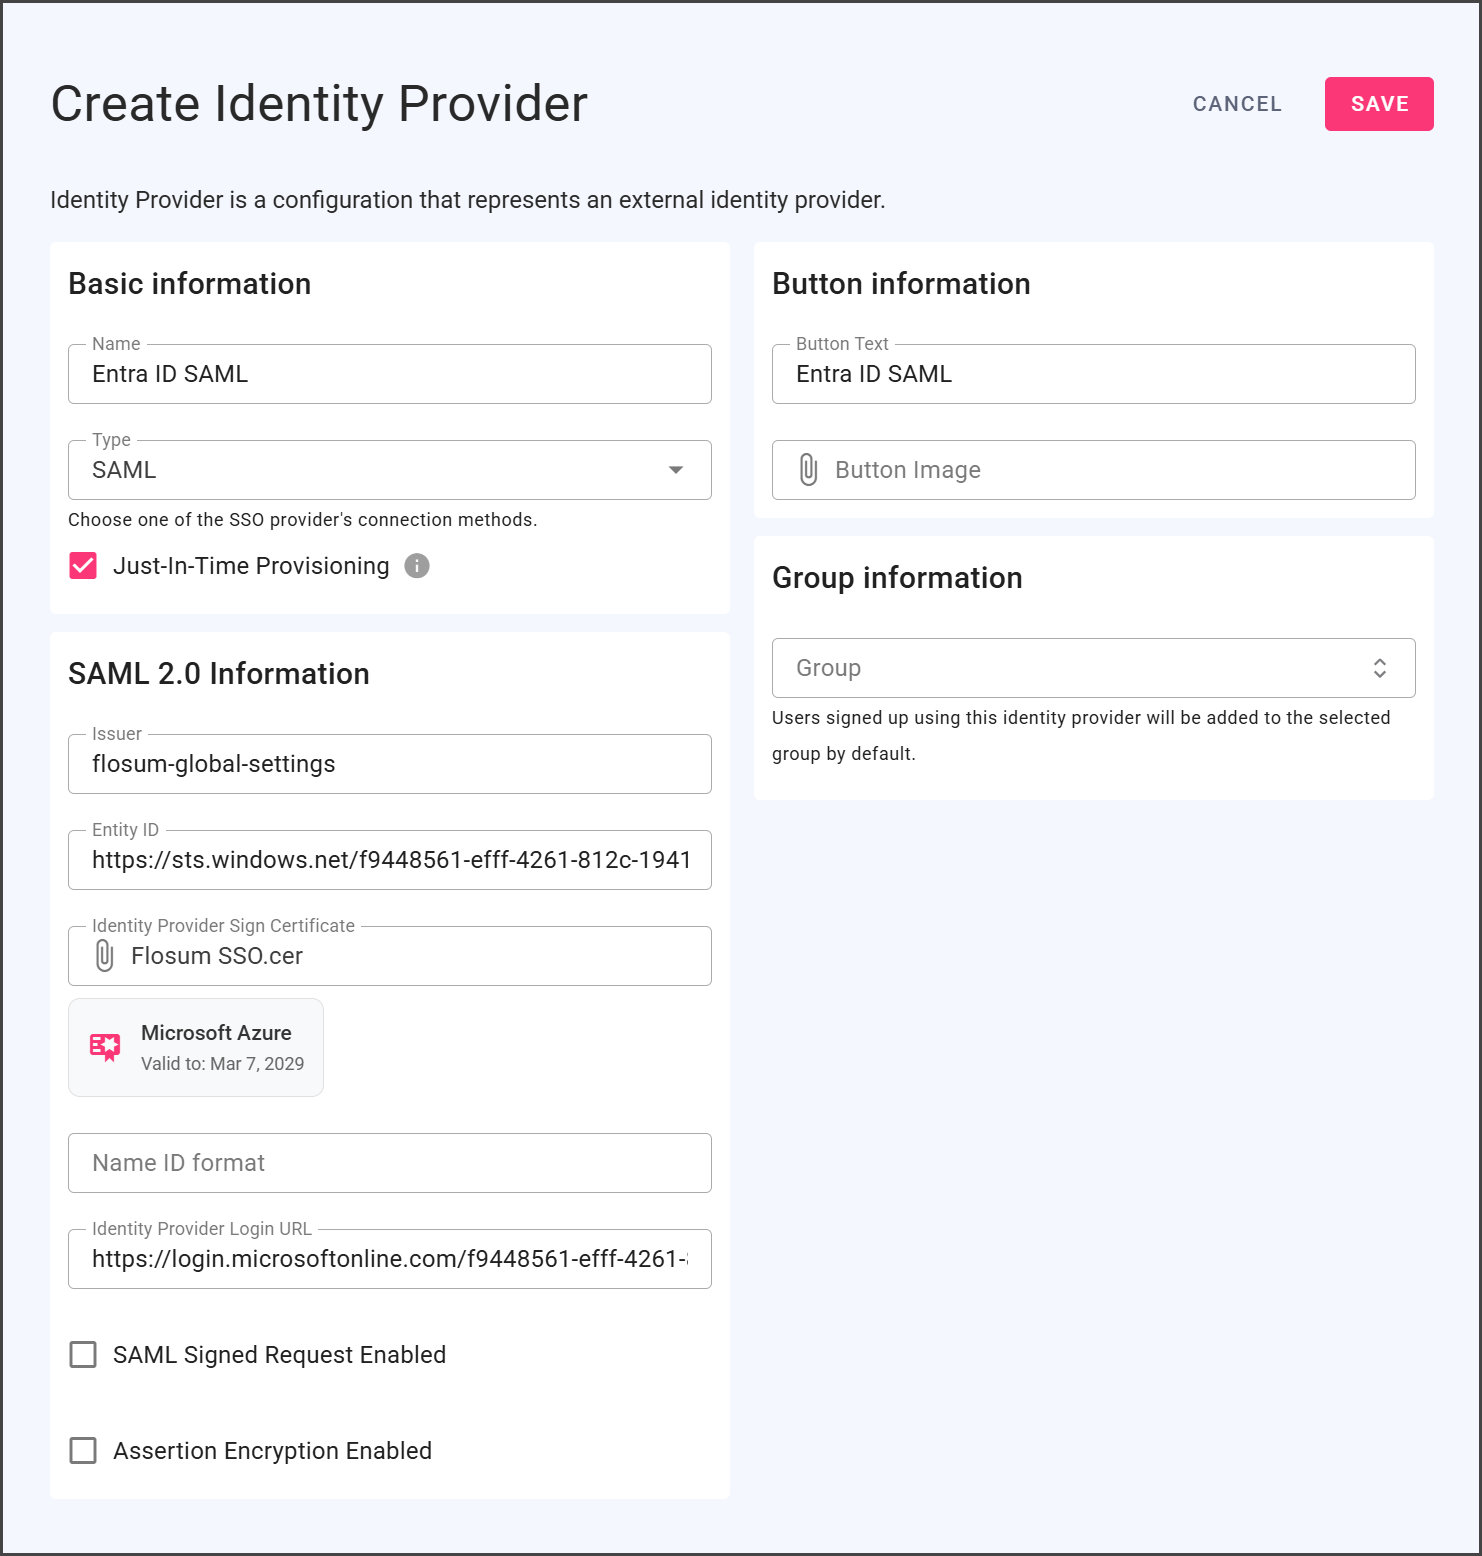Focus the Name input field
Viewport: 1482px width, 1556px height.
point(390,374)
